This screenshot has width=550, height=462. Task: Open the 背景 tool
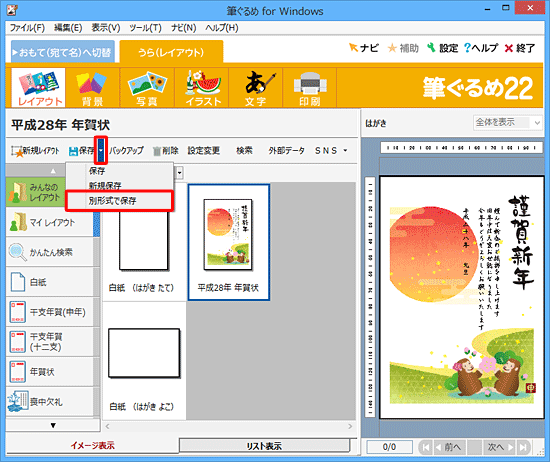point(93,87)
